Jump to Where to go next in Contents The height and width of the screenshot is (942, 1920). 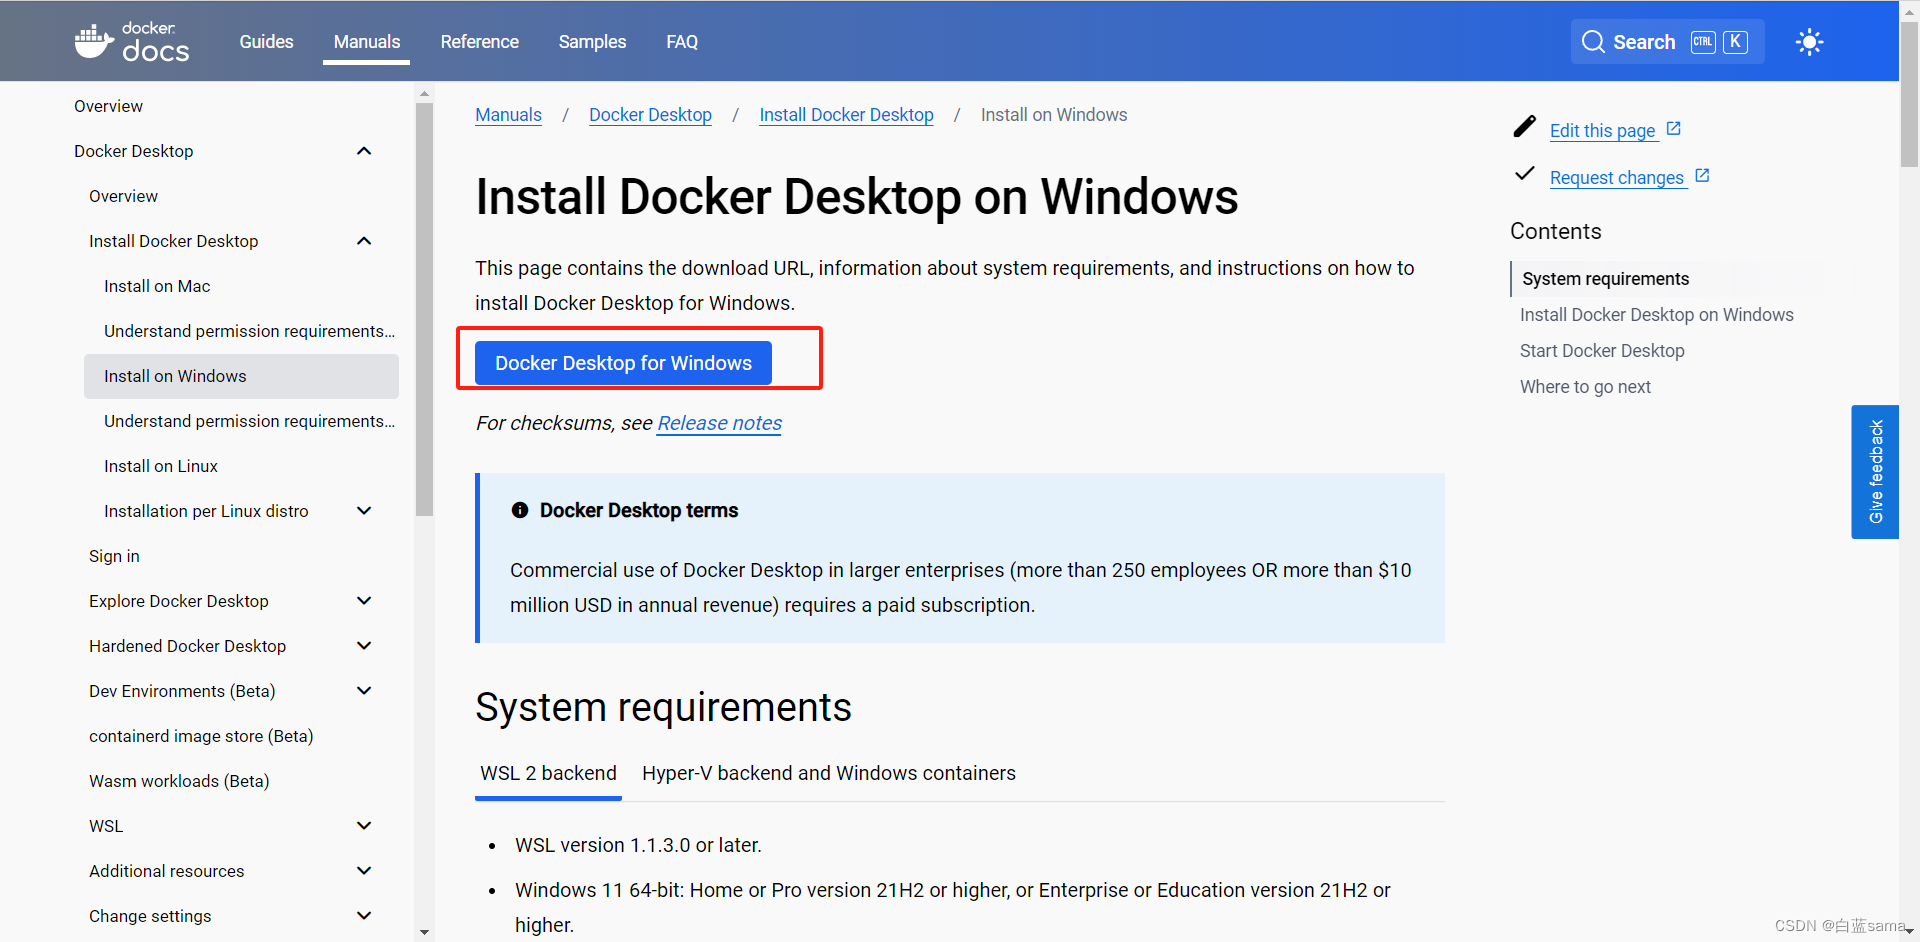1585,387
